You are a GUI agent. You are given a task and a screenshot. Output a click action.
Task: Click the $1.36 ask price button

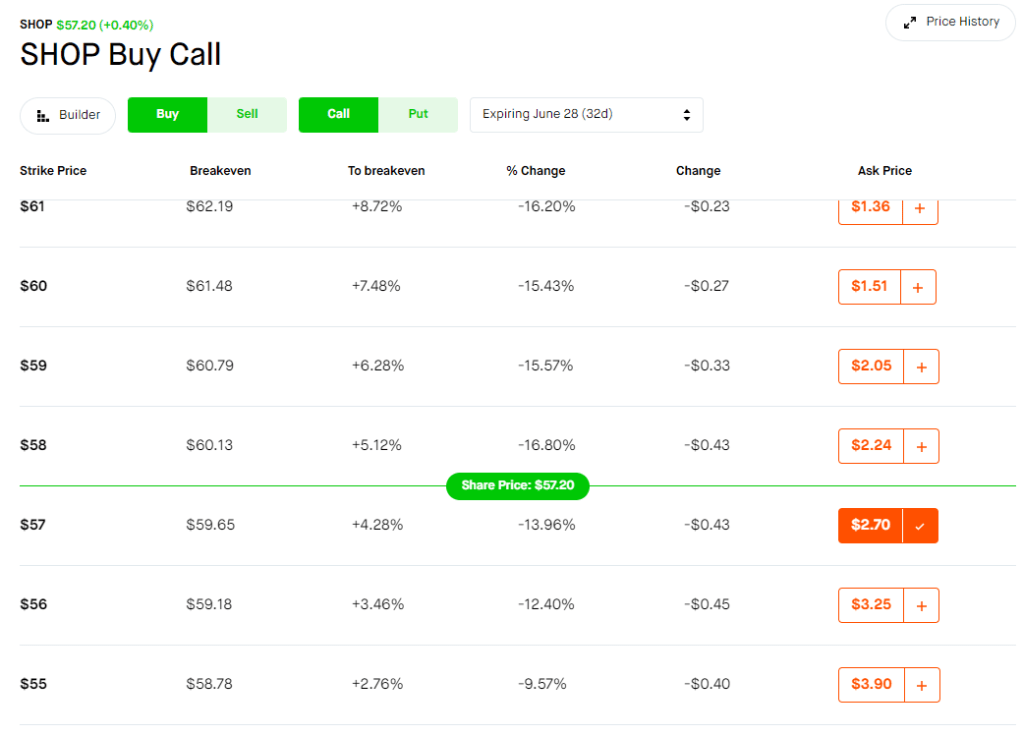pyautogui.click(x=870, y=207)
